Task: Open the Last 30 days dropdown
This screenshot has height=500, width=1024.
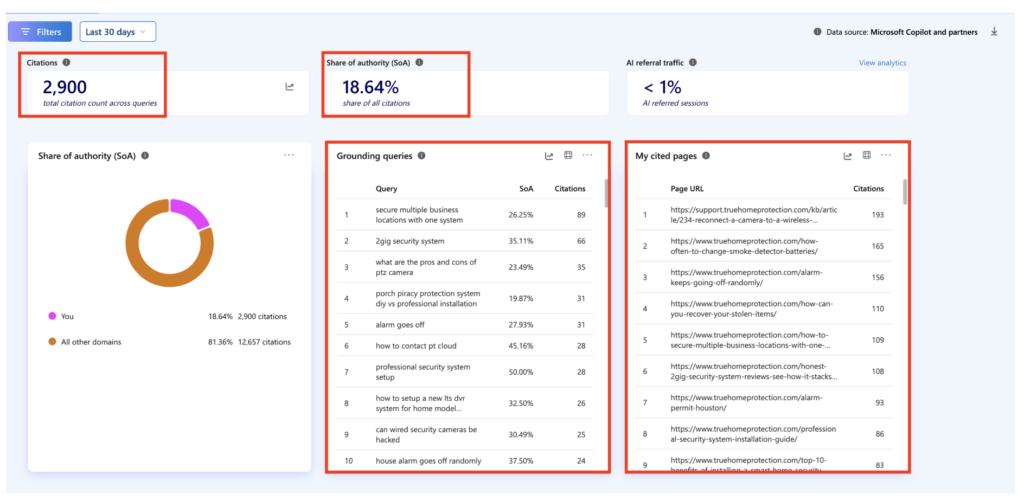Action: tap(118, 31)
